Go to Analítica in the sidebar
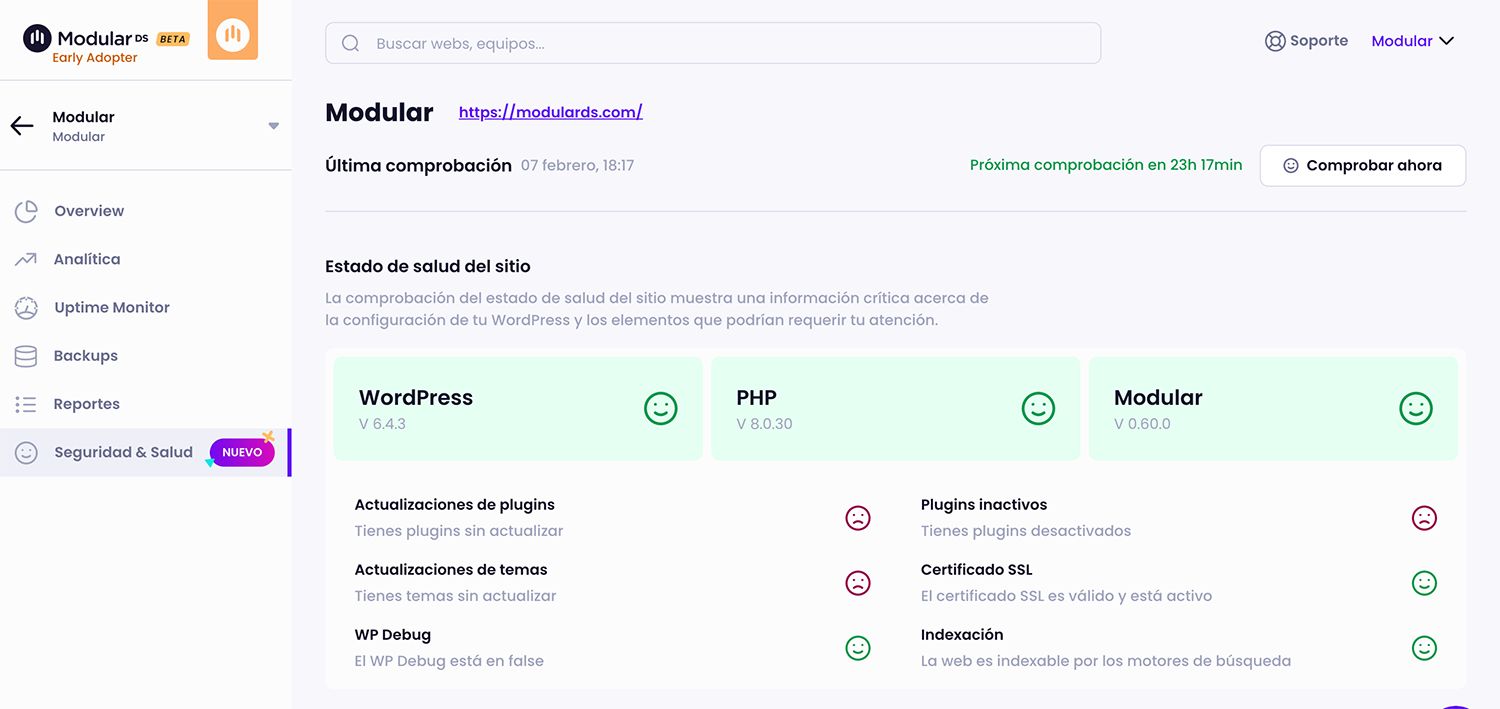This screenshot has width=1500, height=709. coord(87,259)
